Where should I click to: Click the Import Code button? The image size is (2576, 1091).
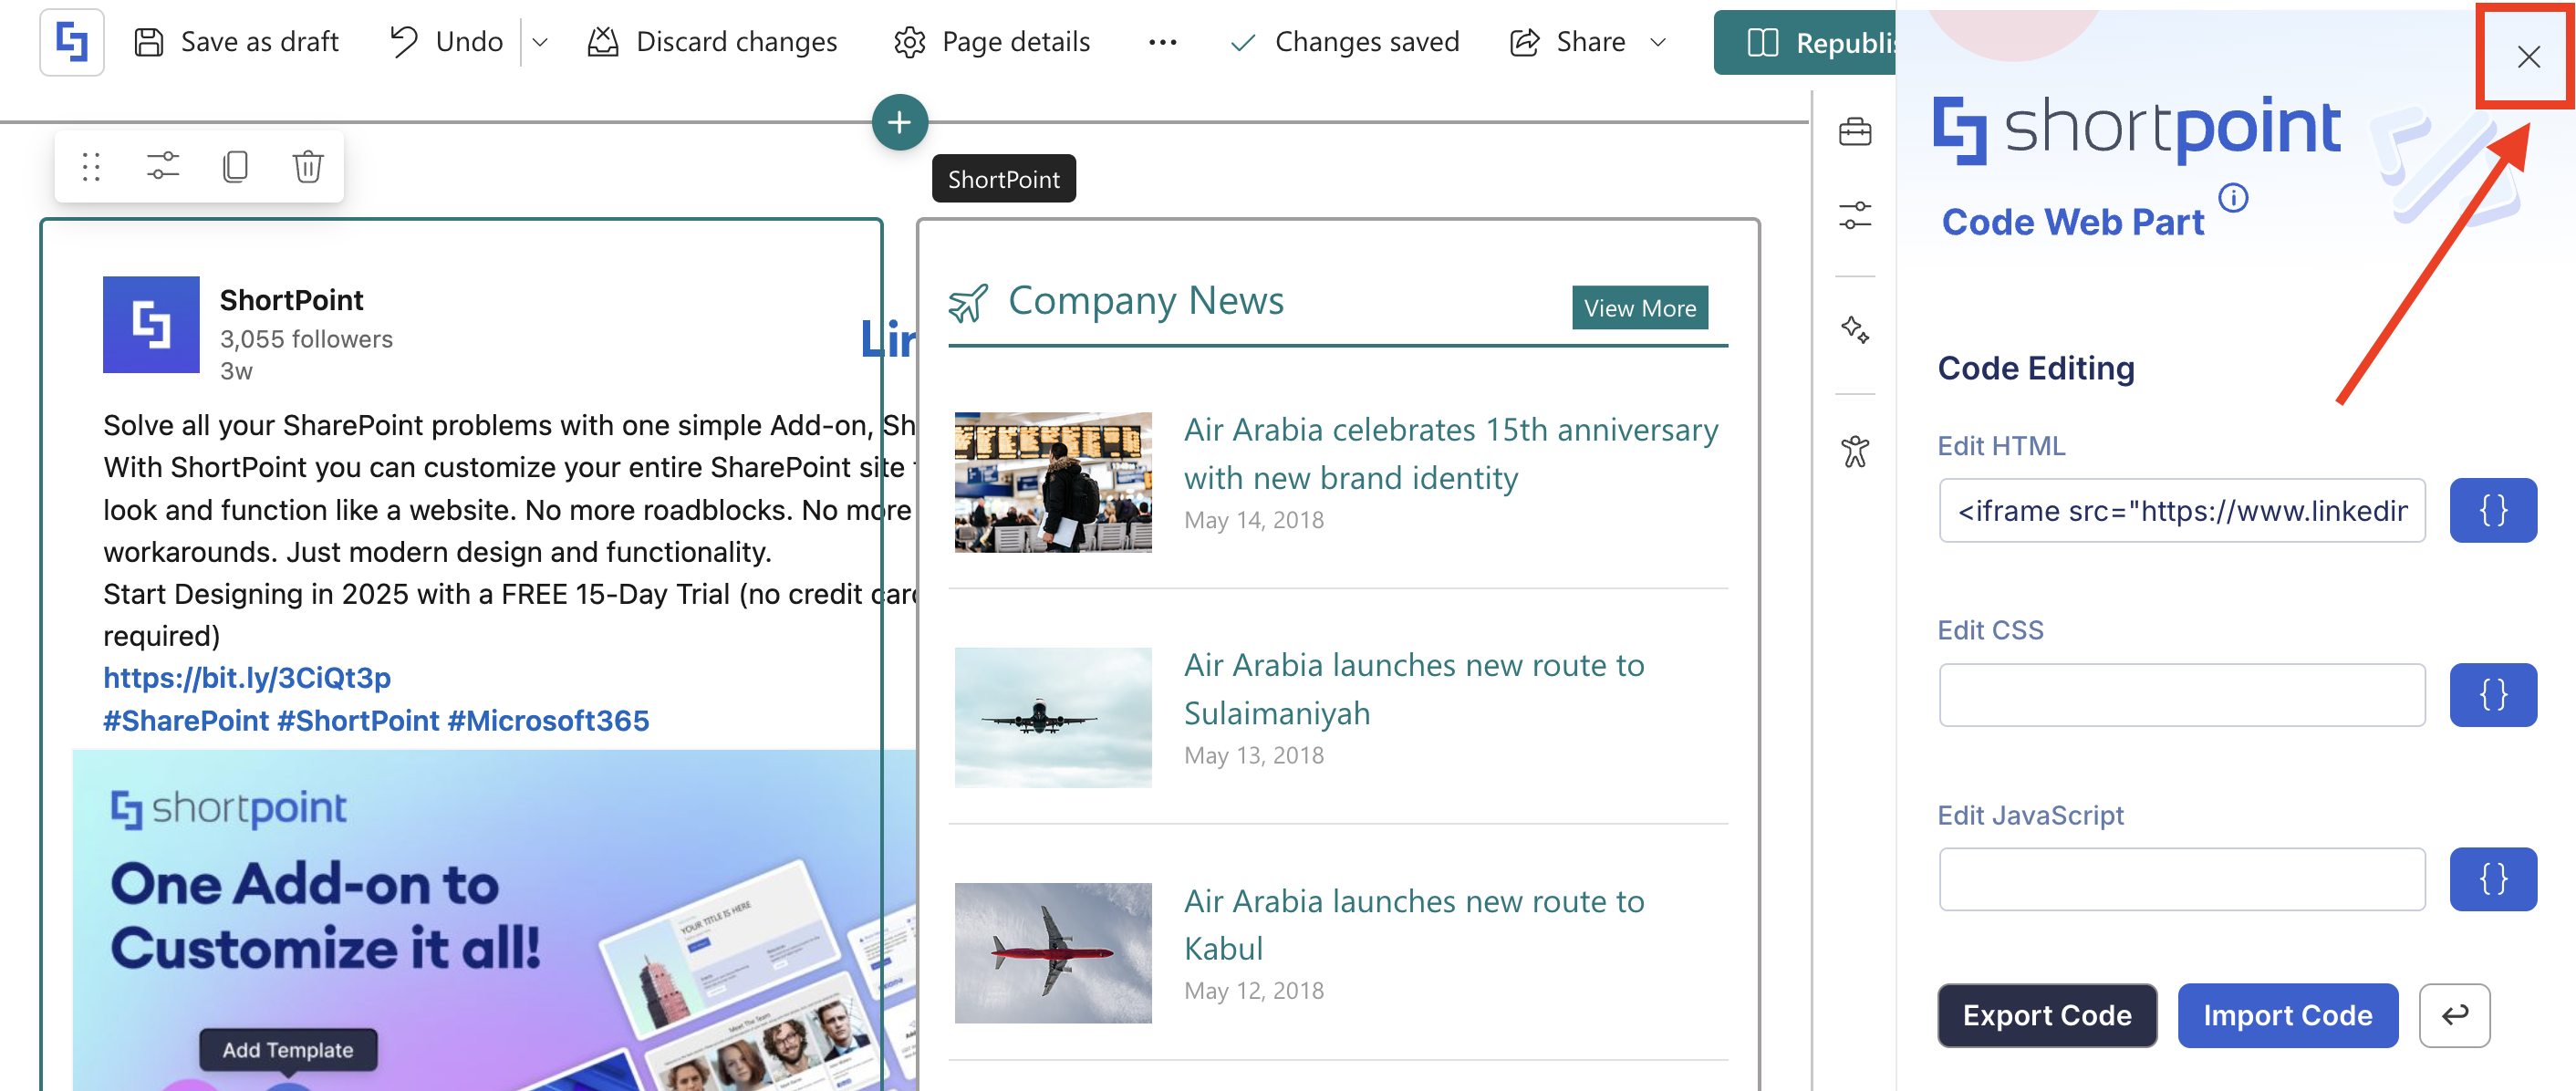(2287, 1016)
